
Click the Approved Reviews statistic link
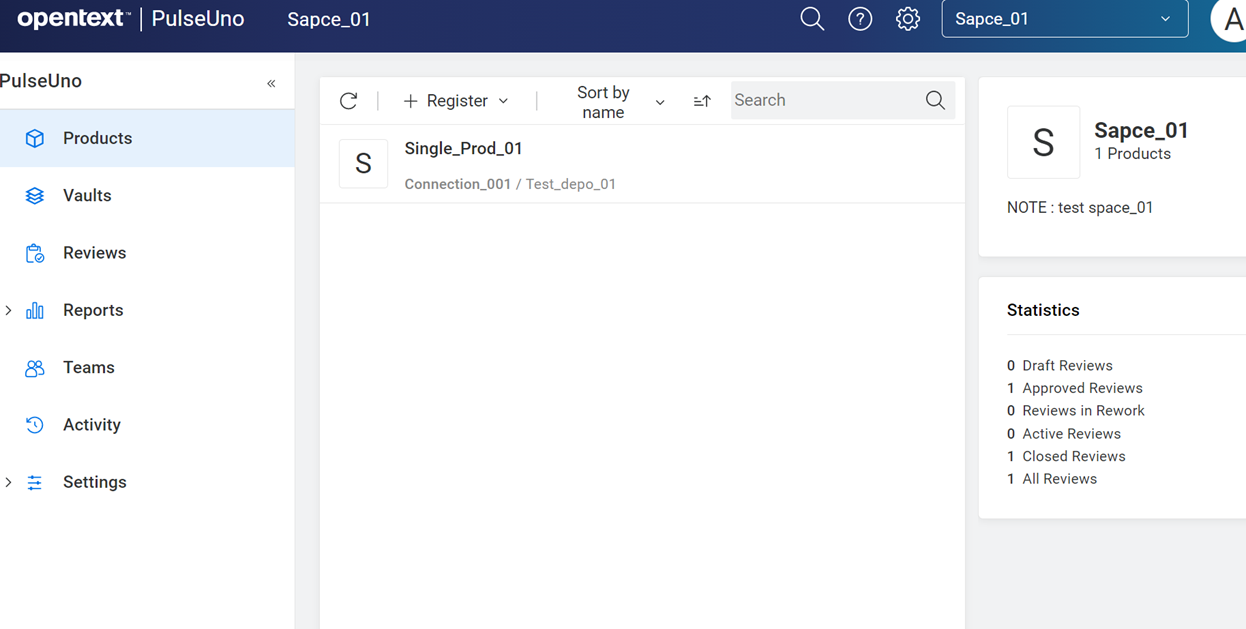[x=1081, y=388]
